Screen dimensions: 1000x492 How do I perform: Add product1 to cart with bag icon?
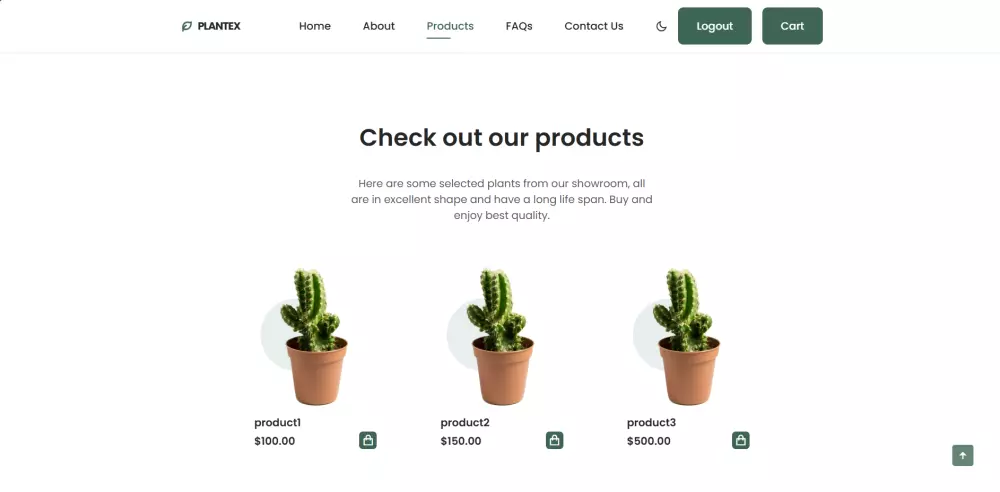click(x=368, y=440)
